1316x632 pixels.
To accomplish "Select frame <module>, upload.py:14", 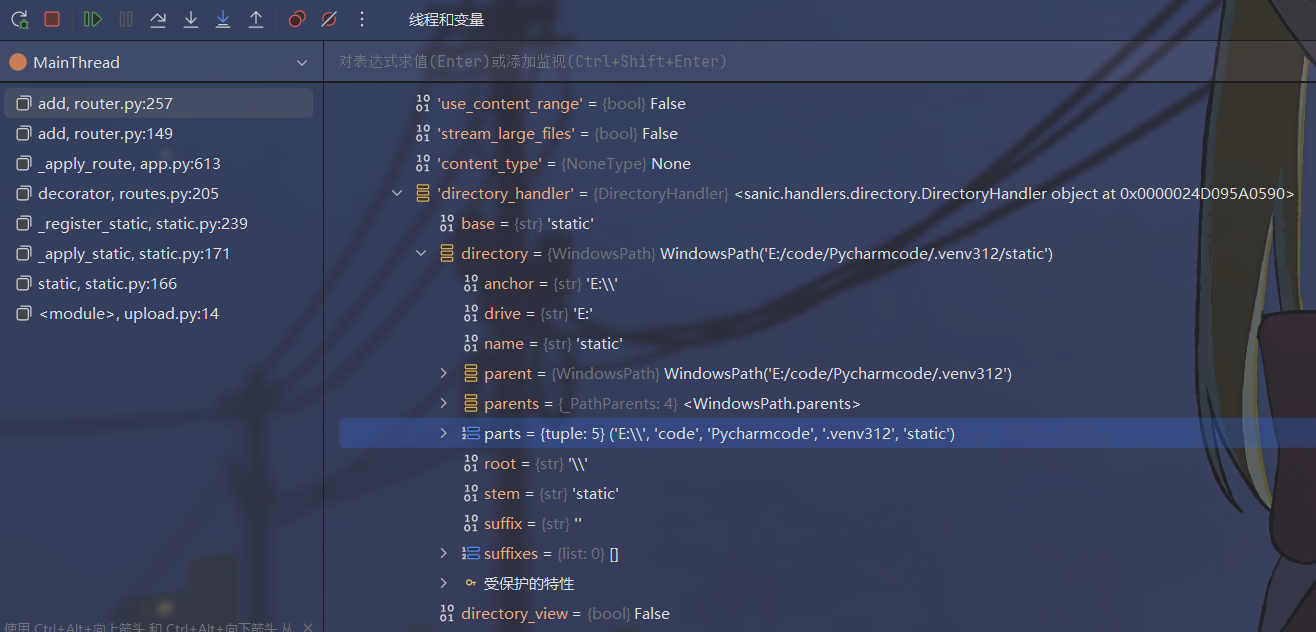I will click(128, 314).
